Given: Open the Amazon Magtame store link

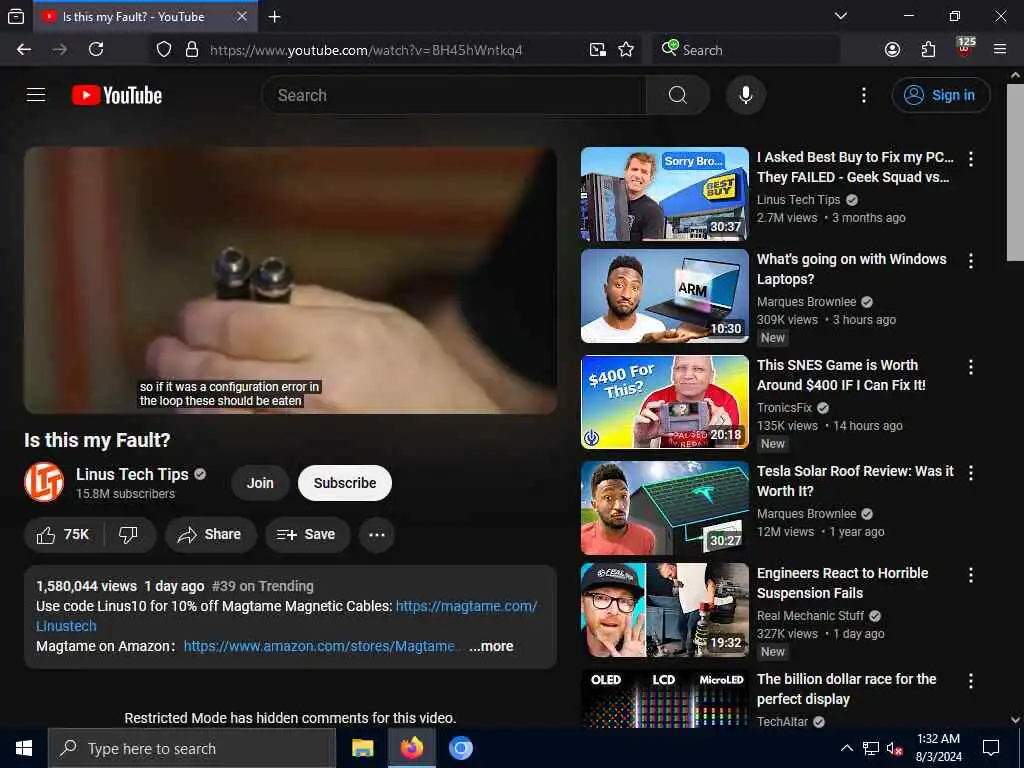Looking at the screenshot, I should tap(319, 647).
